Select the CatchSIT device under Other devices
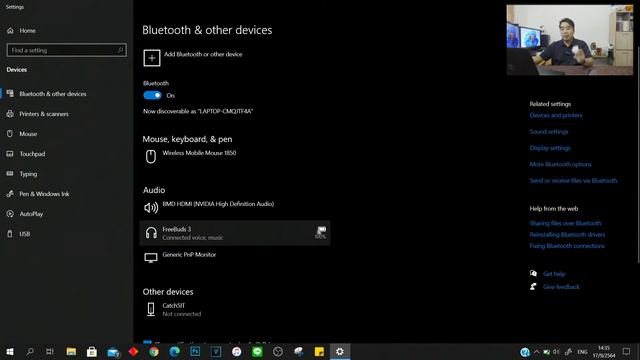 coord(235,309)
